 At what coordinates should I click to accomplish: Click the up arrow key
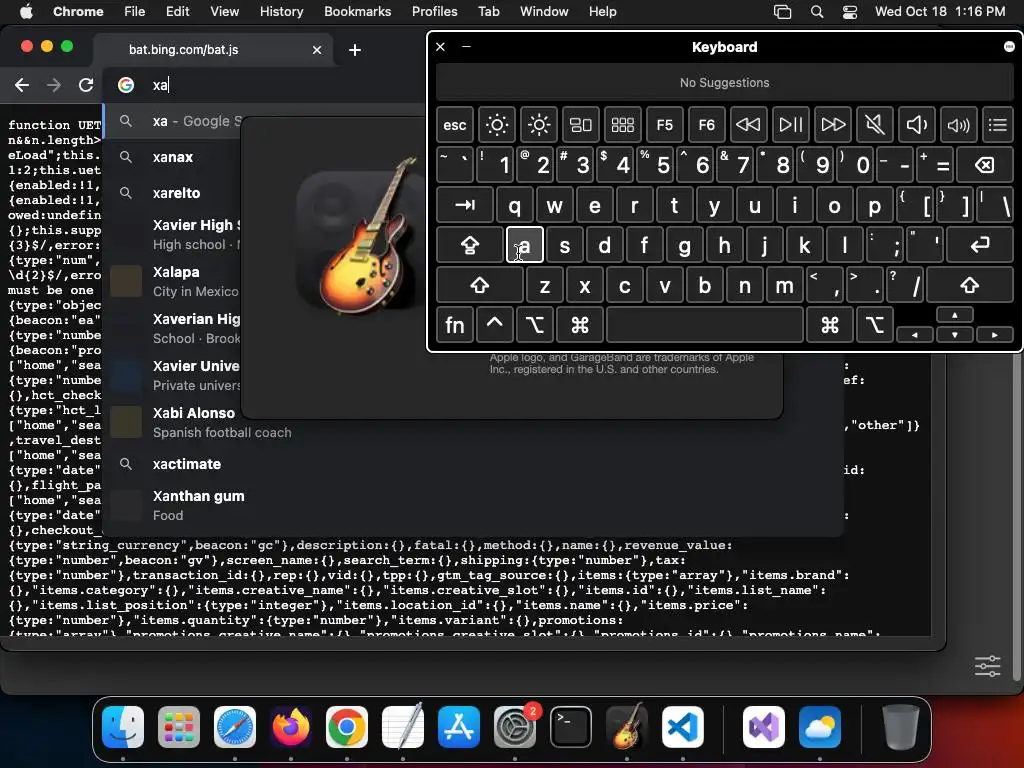click(x=955, y=315)
